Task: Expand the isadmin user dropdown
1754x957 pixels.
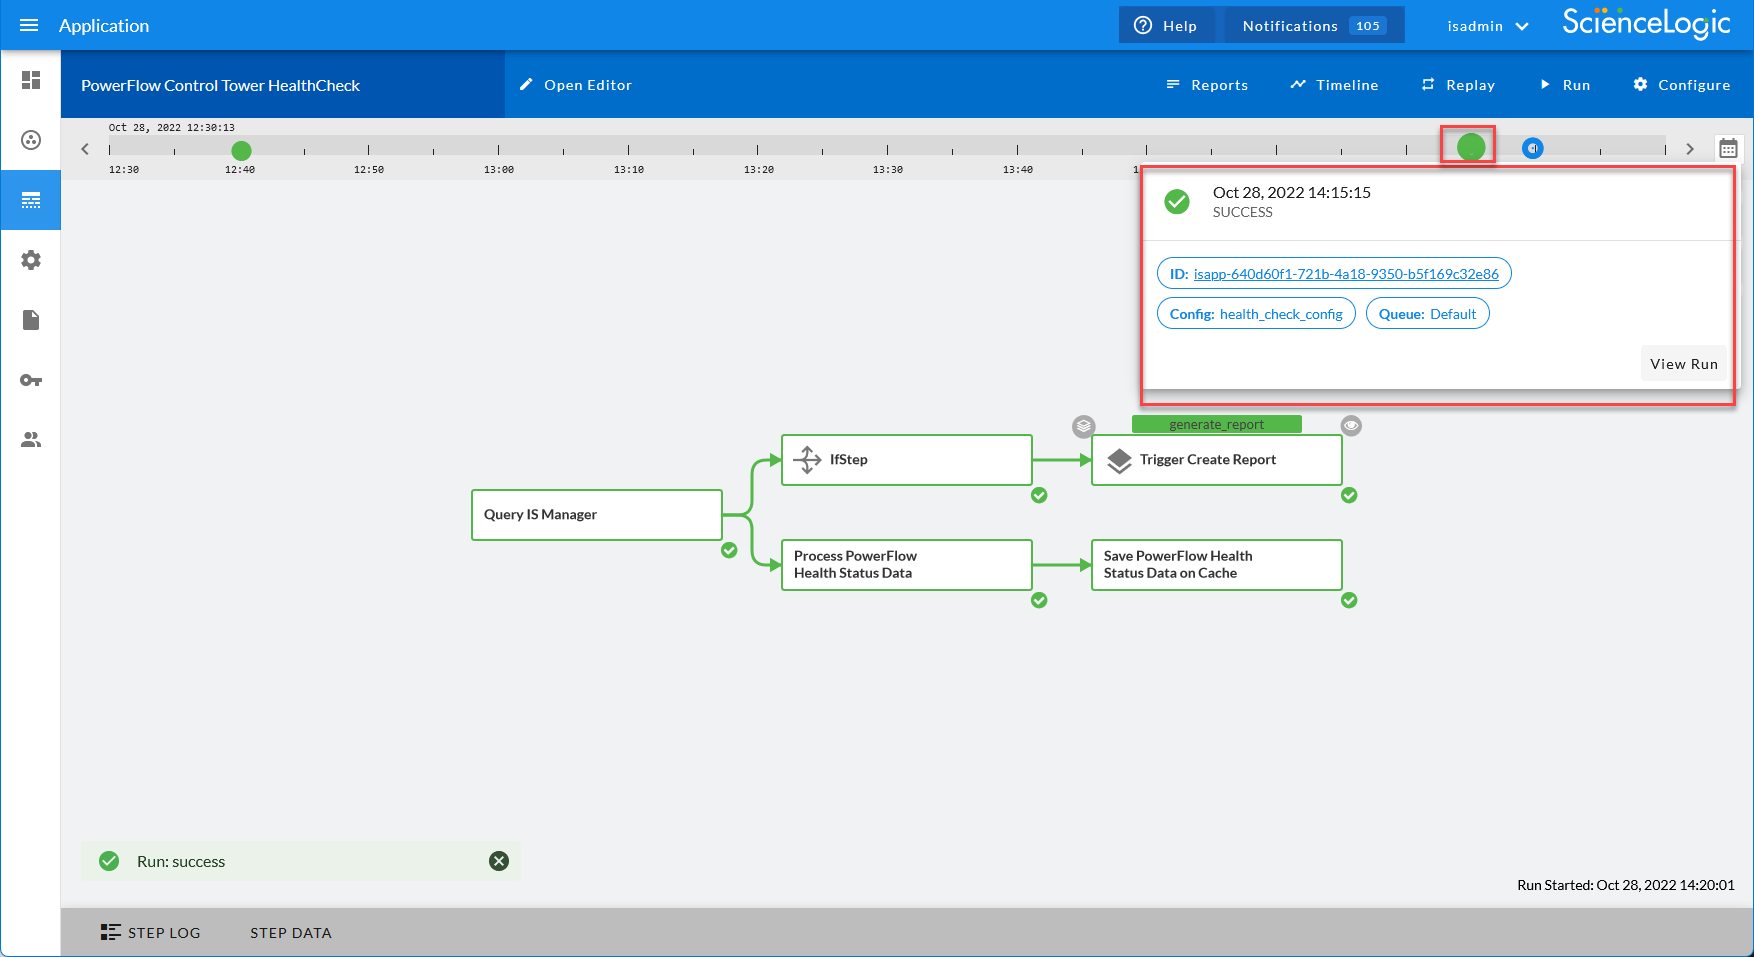Action: 1487,26
